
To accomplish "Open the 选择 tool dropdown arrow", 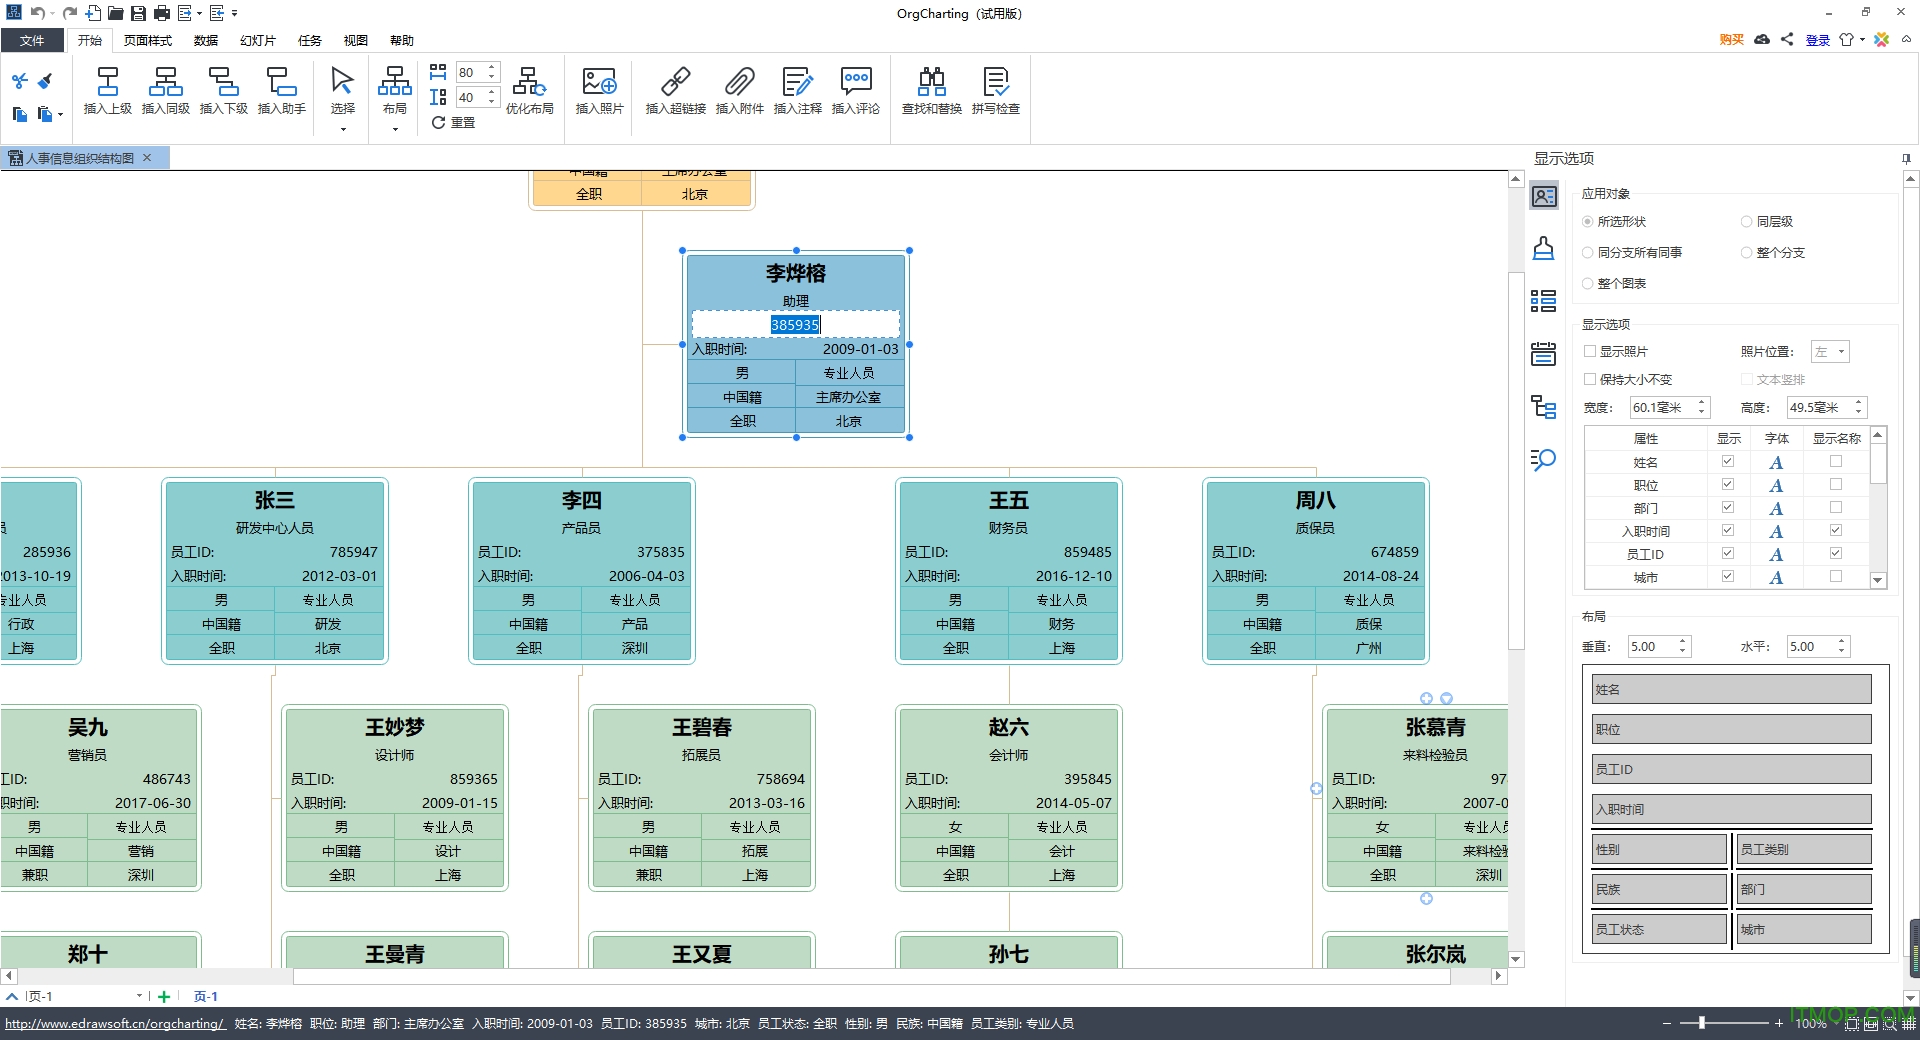I will (343, 129).
